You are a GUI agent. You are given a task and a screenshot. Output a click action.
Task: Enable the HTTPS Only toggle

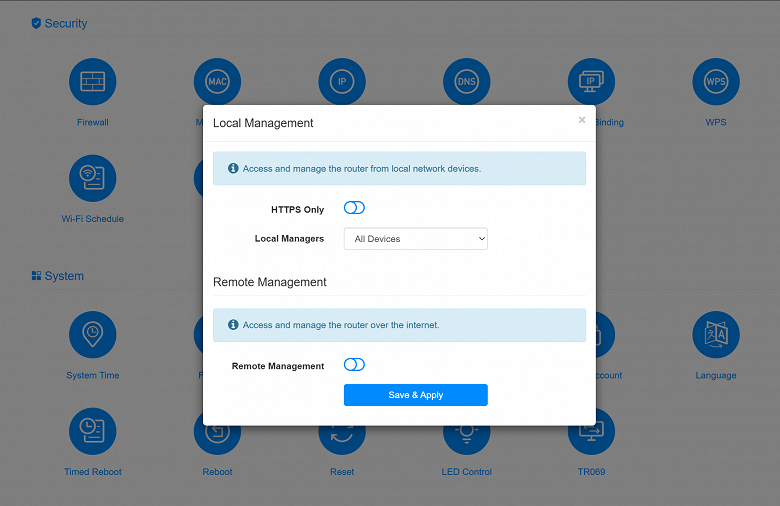point(354,208)
